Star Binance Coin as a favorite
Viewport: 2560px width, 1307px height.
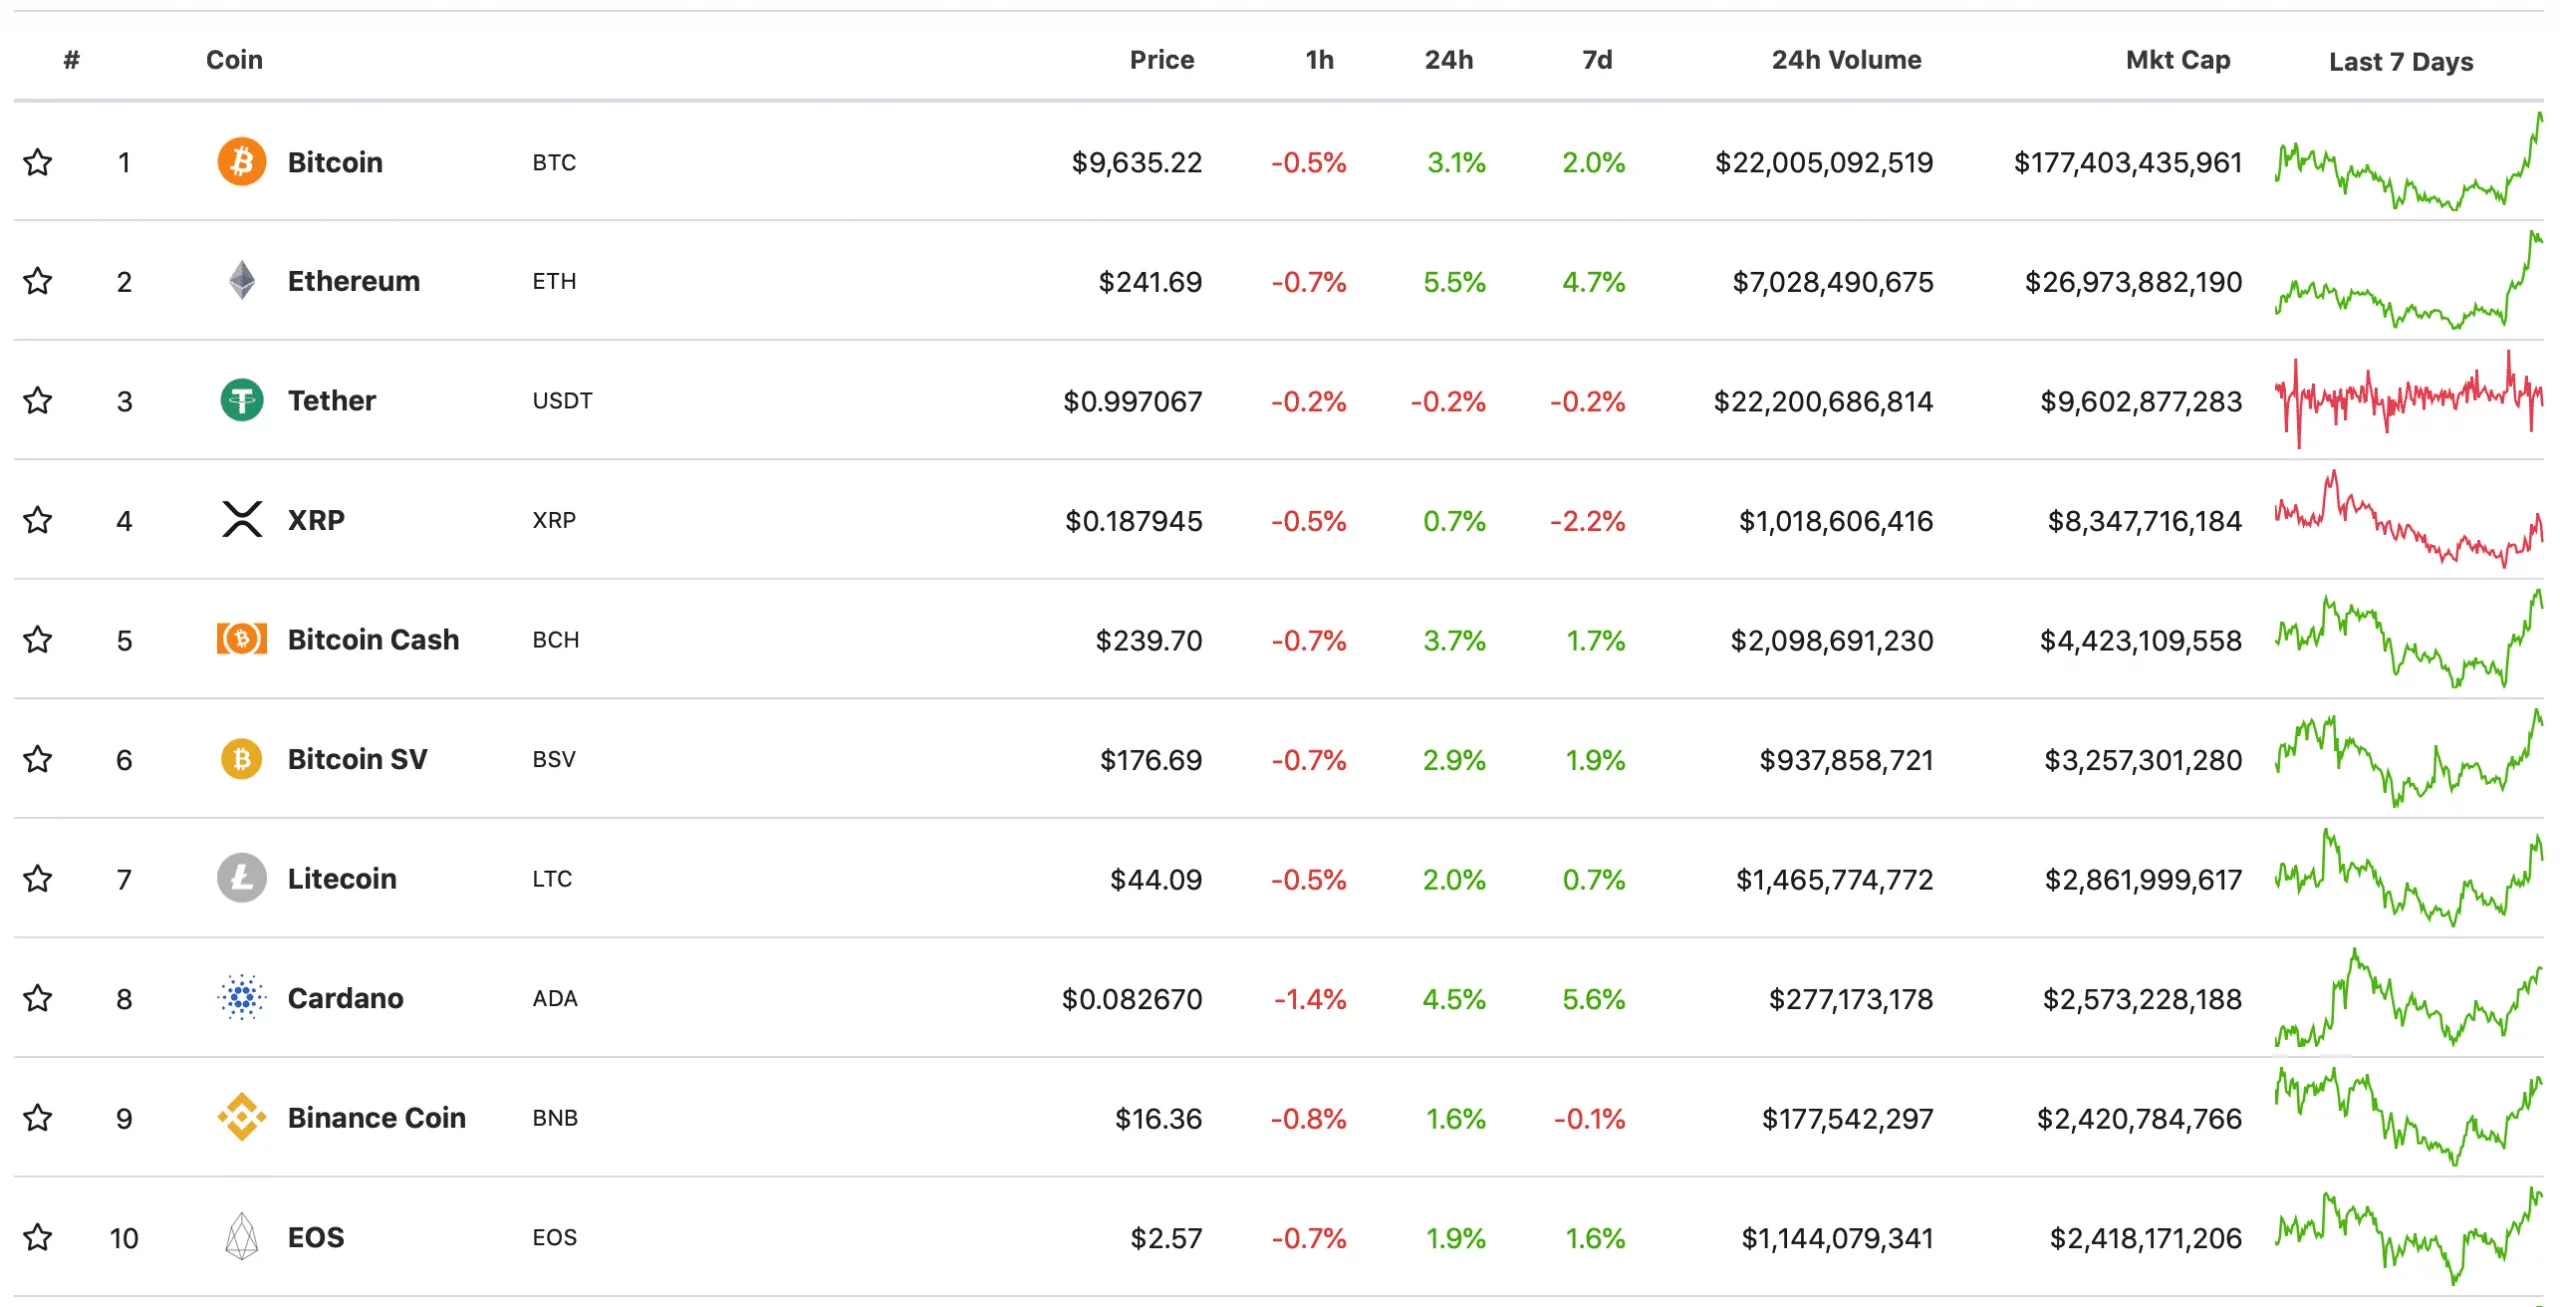pos(38,1117)
